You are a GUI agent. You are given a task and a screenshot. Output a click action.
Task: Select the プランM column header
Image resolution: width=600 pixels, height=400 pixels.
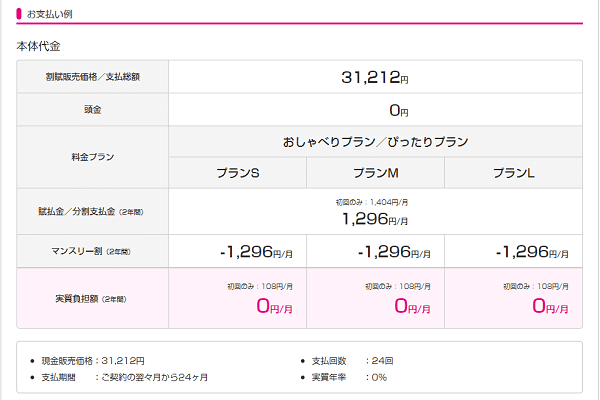tap(375, 173)
